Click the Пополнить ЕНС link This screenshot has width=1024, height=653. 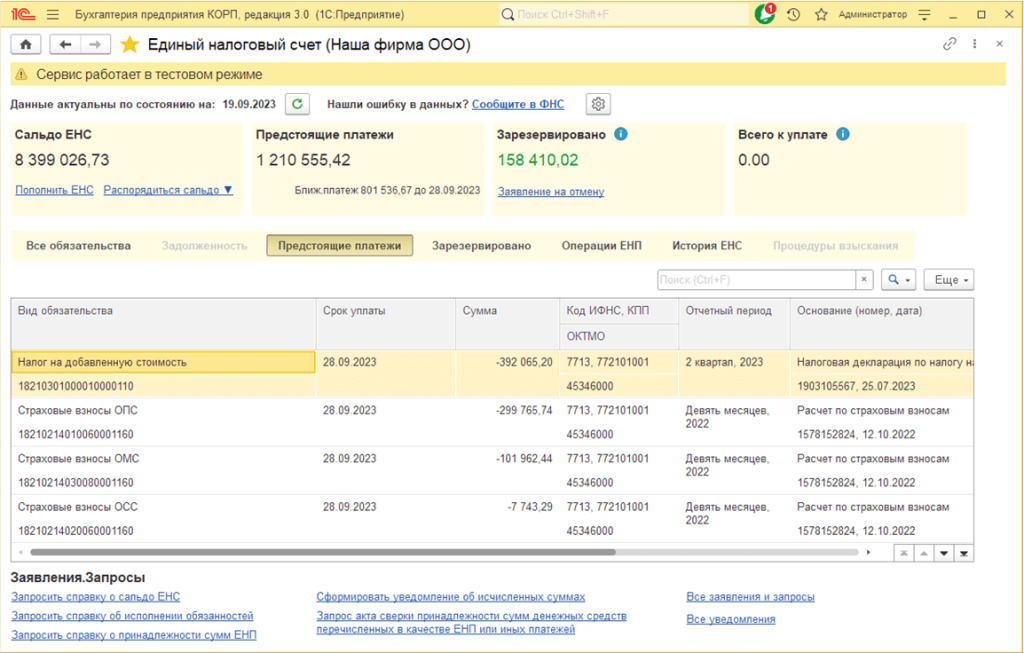[x=54, y=190]
